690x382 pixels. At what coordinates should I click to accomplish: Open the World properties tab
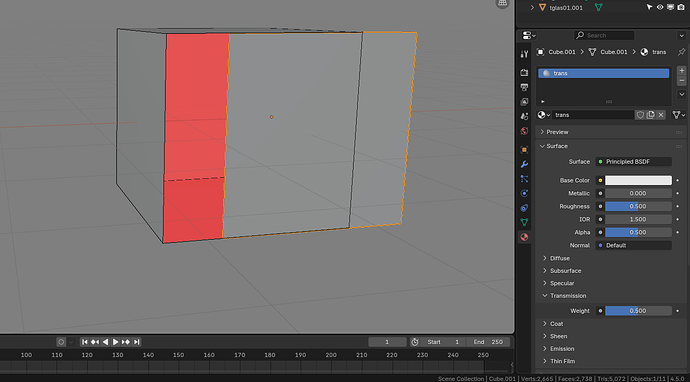pos(524,131)
